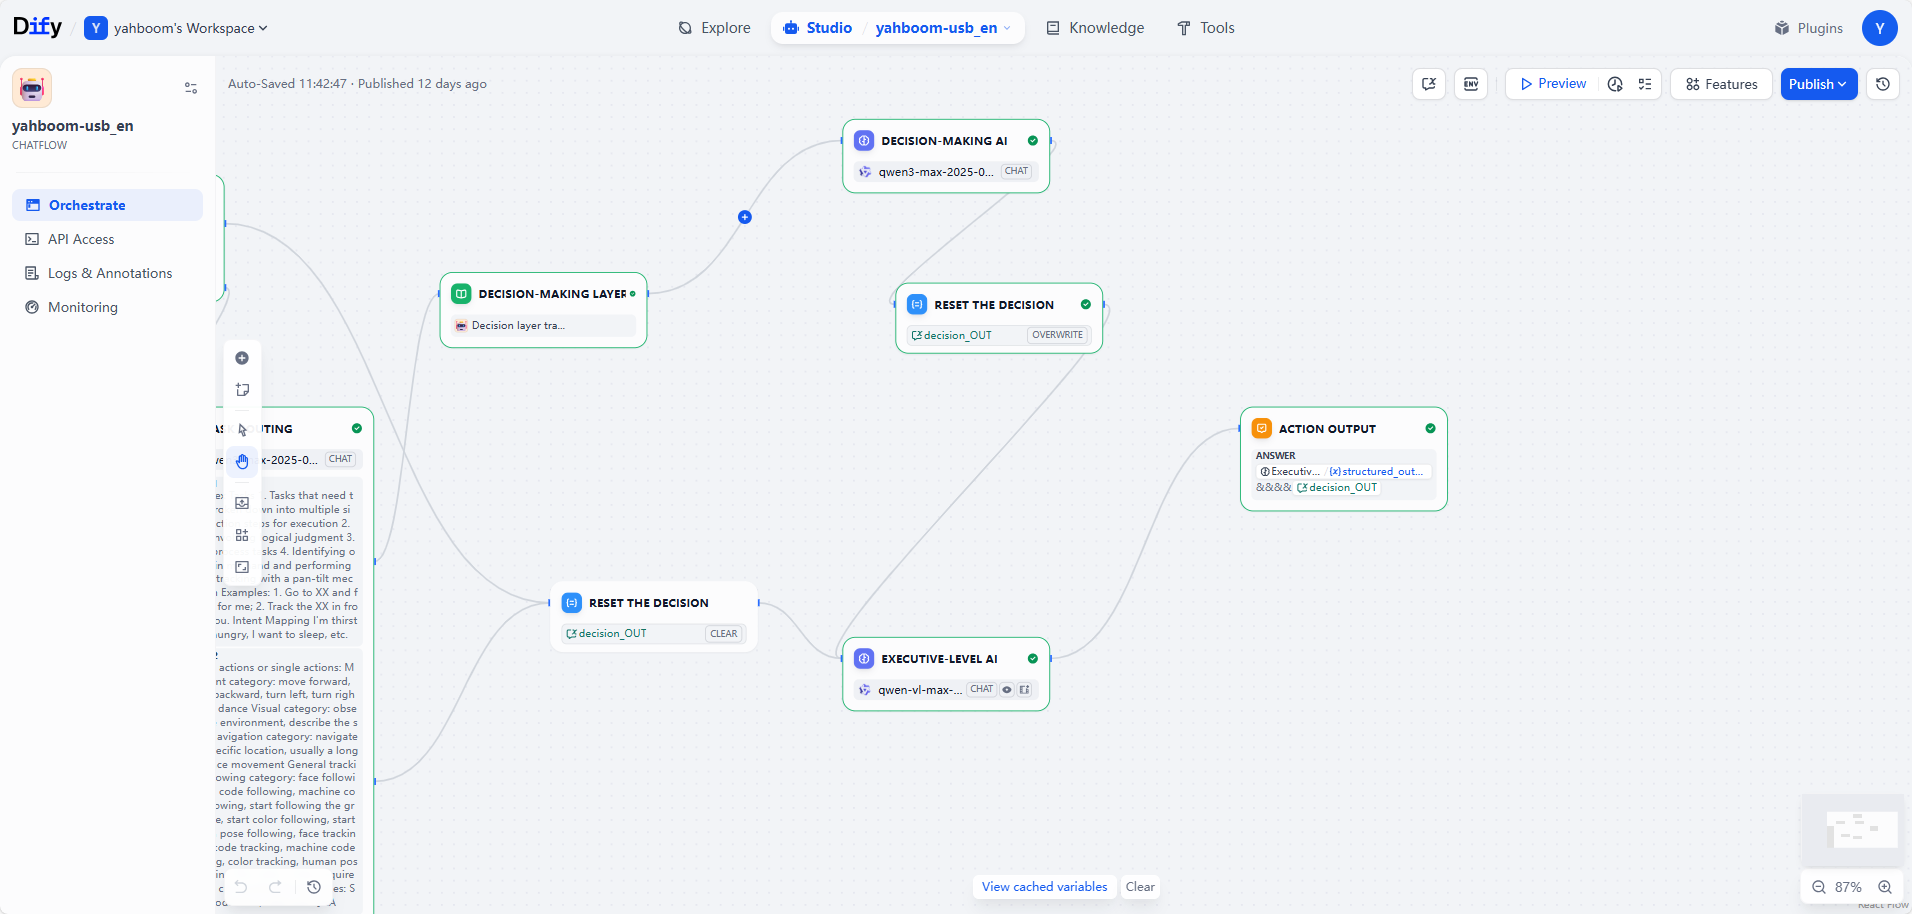Open the Plugins page

1808,28
